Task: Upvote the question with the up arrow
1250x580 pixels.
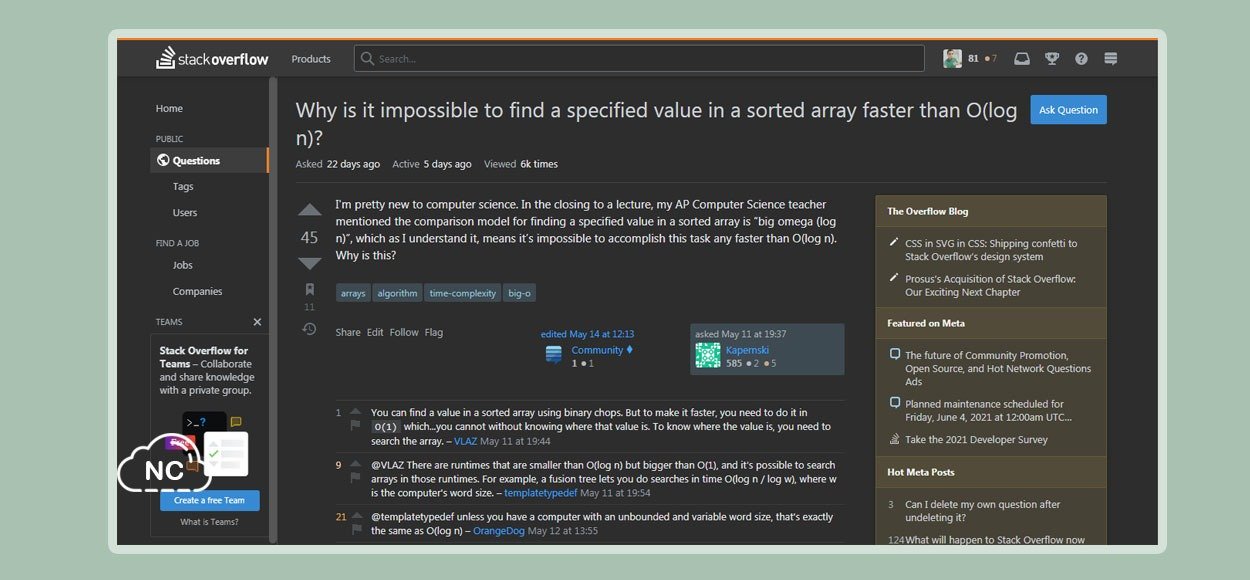Action: click(310, 210)
